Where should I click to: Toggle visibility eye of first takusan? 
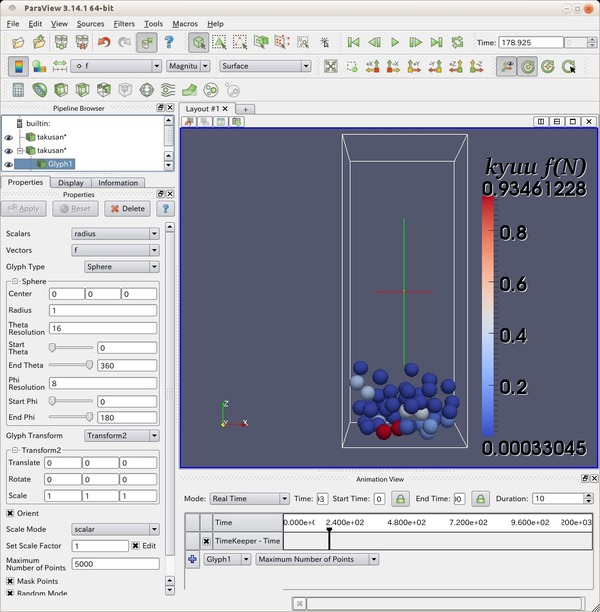tap(9, 137)
